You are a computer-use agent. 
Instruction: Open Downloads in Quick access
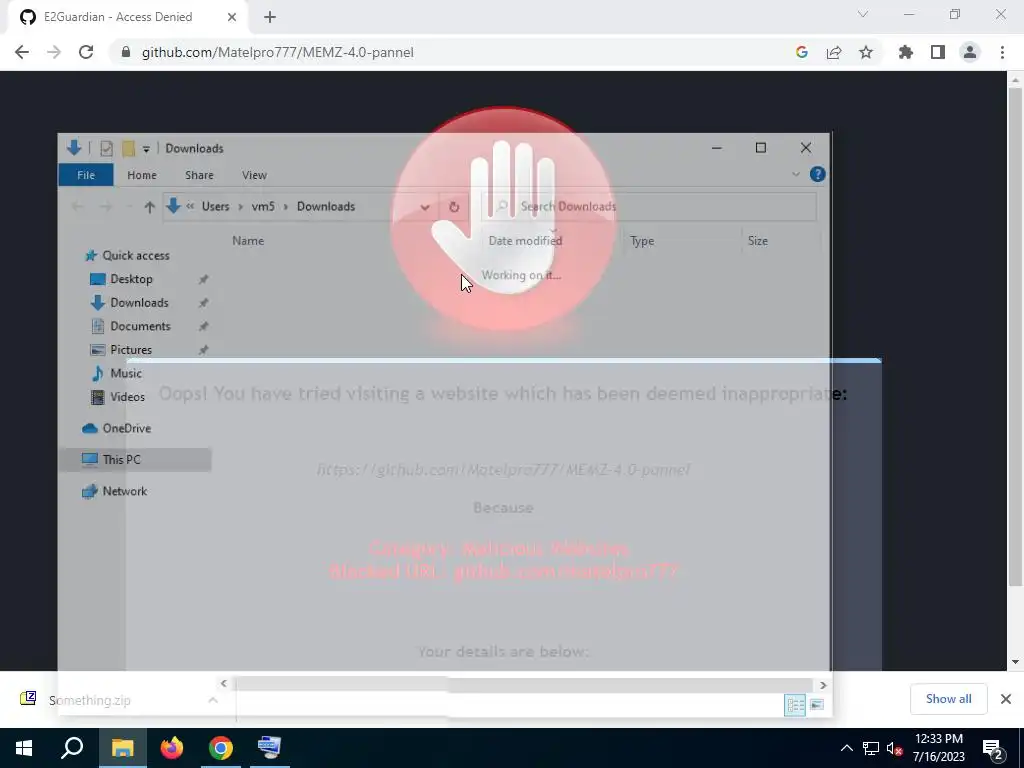[x=139, y=302]
